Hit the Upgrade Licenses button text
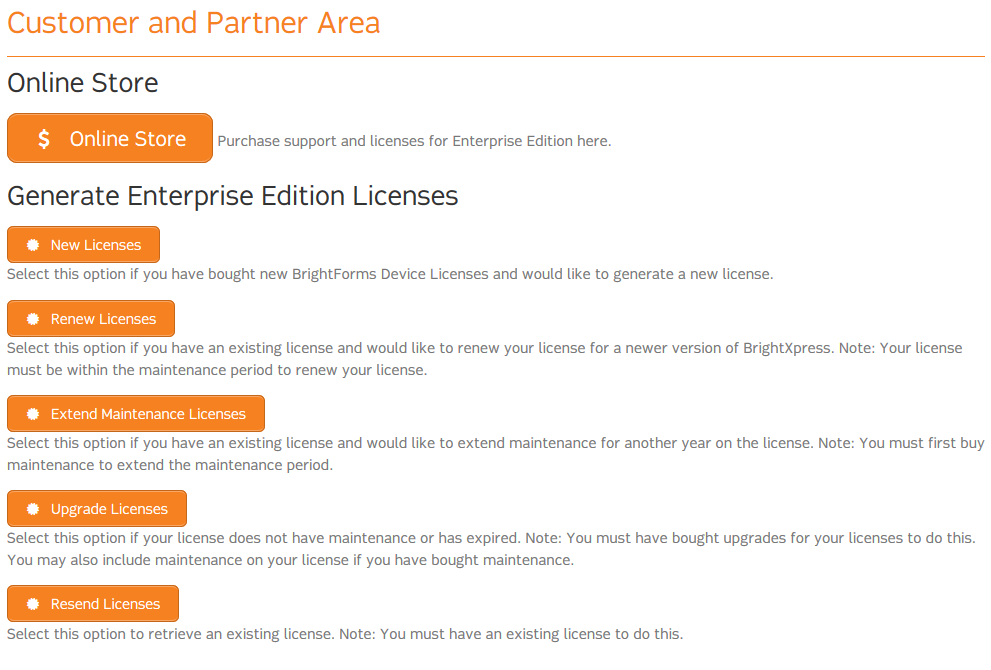The width and height of the screenshot is (991, 670). coord(109,509)
